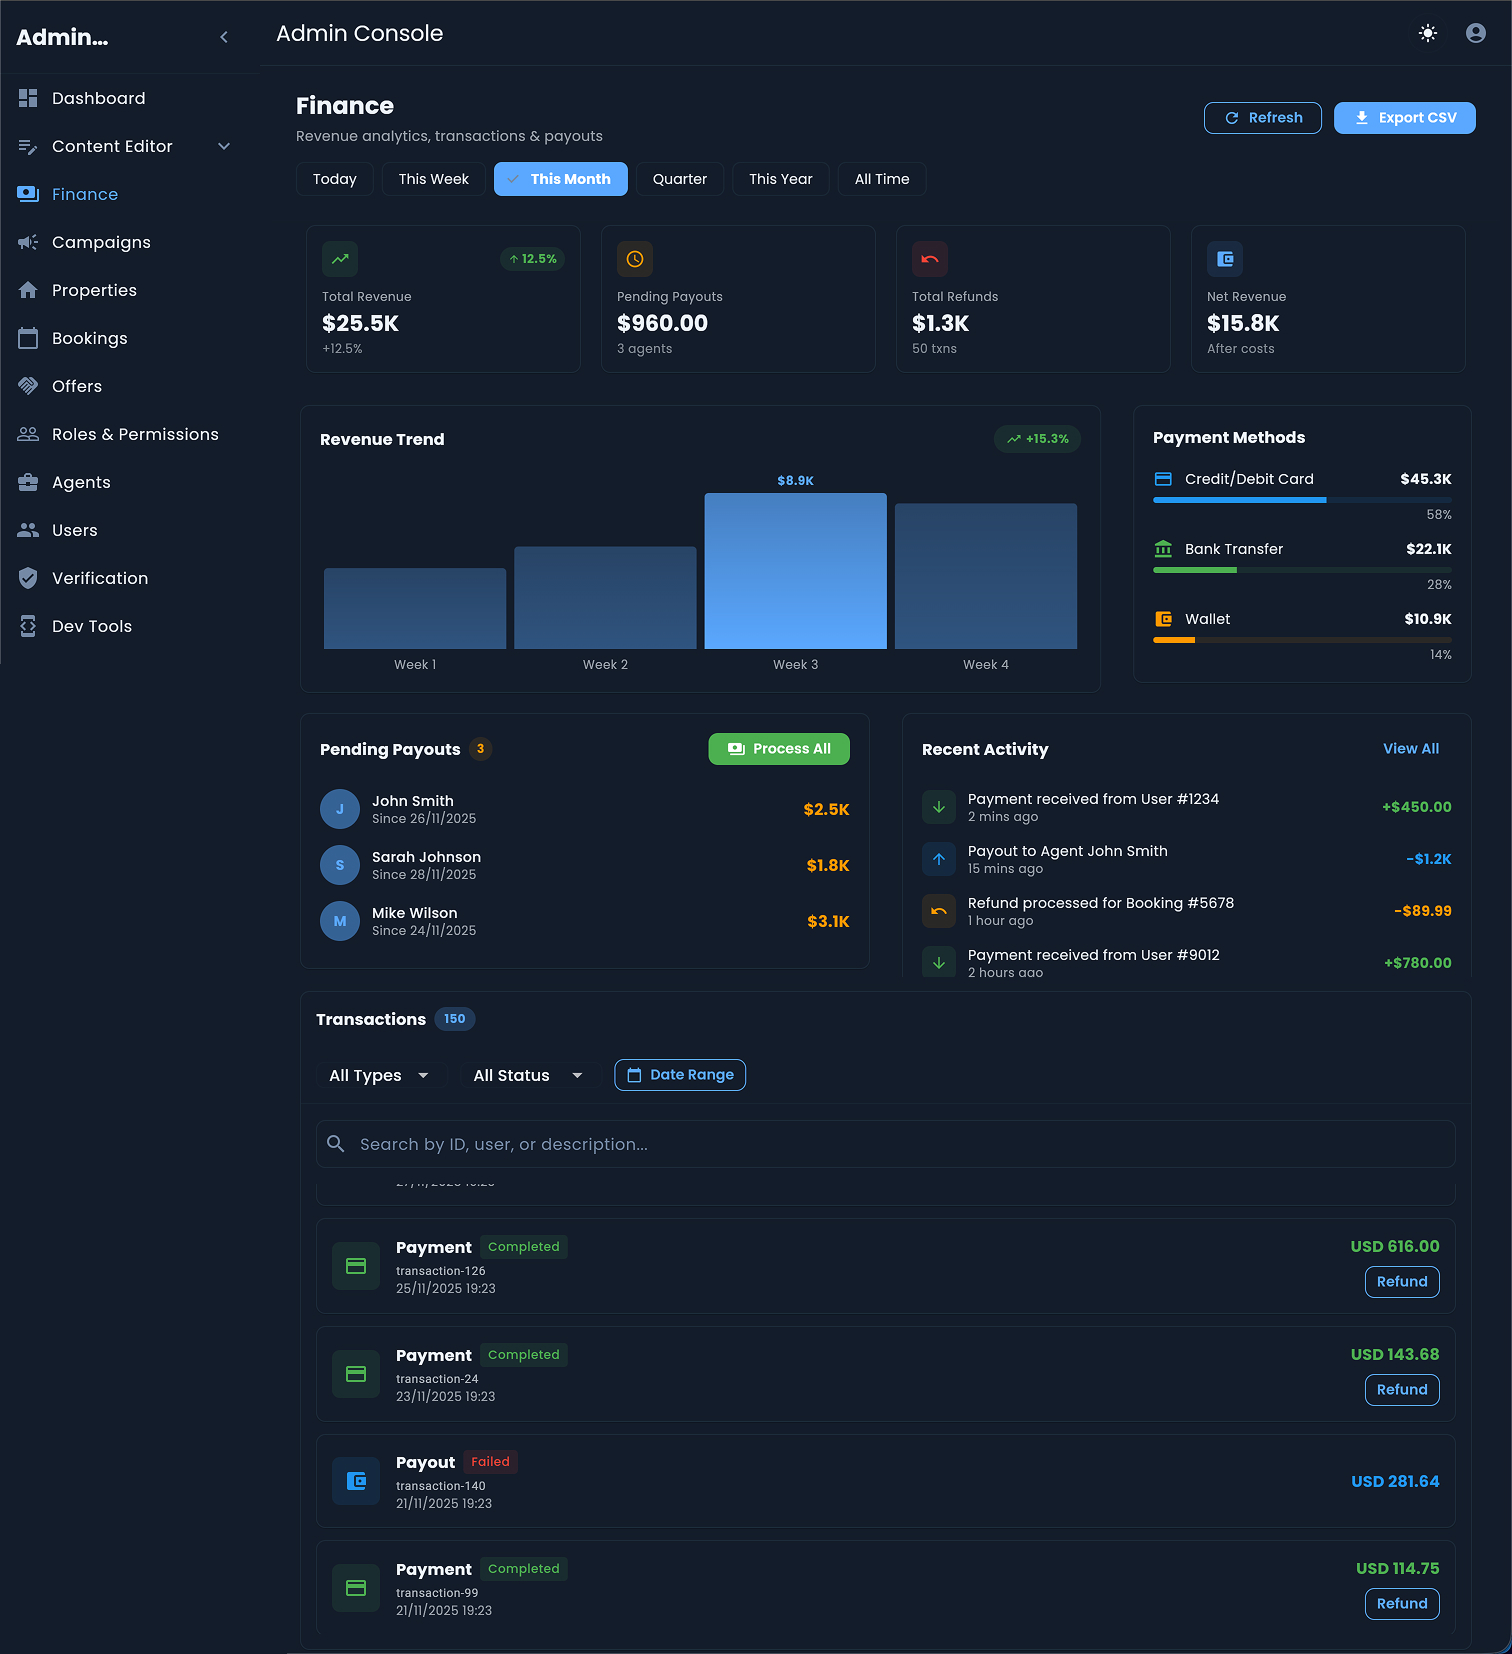Click the Process All payouts button
1512x1654 pixels.
click(x=779, y=749)
